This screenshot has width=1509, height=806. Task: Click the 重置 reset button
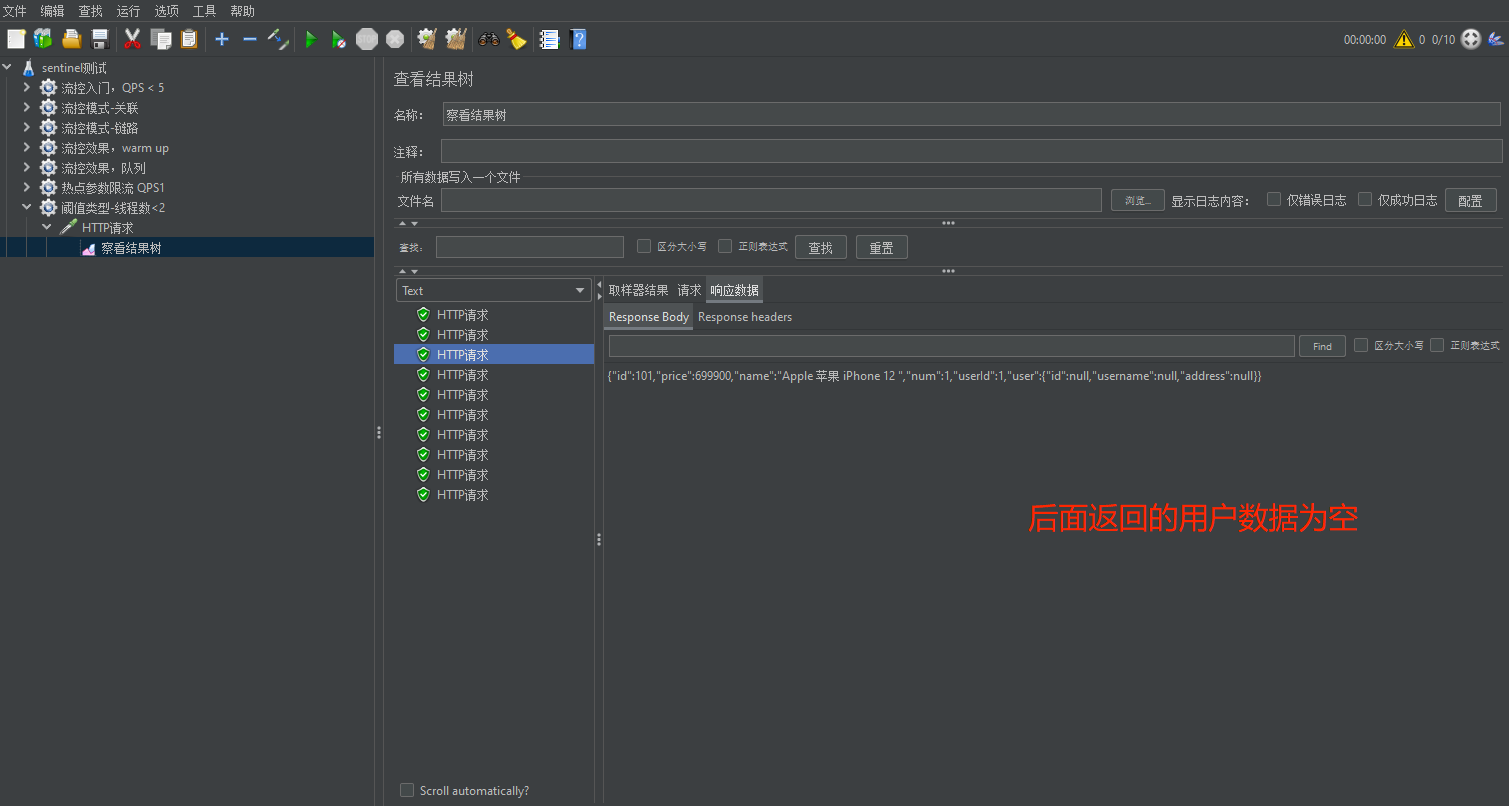point(882,247)
